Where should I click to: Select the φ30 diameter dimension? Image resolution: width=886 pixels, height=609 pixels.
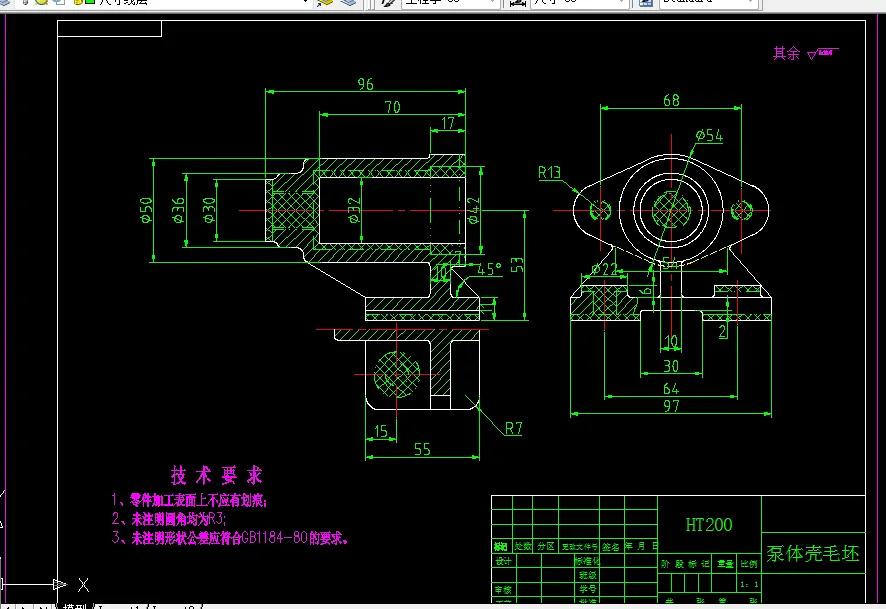click(209, 210)
